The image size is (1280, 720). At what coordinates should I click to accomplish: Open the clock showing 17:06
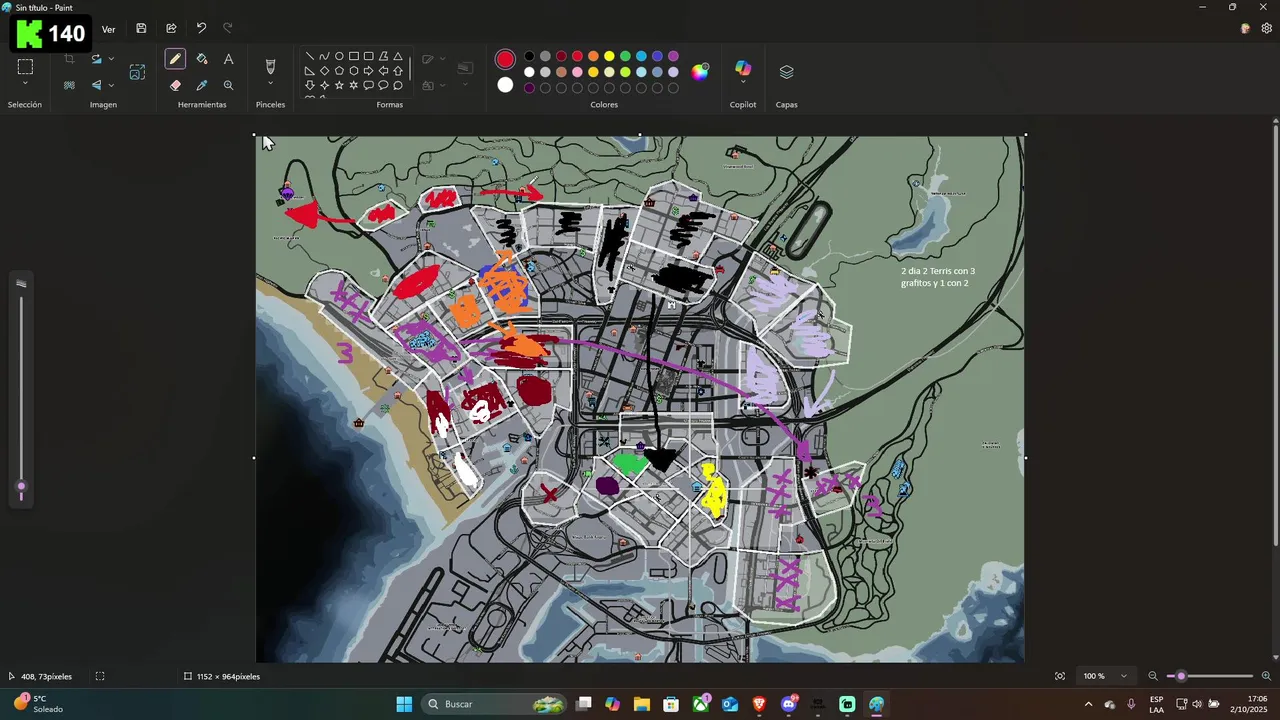pyautogui.click(x=1247, y=704)
